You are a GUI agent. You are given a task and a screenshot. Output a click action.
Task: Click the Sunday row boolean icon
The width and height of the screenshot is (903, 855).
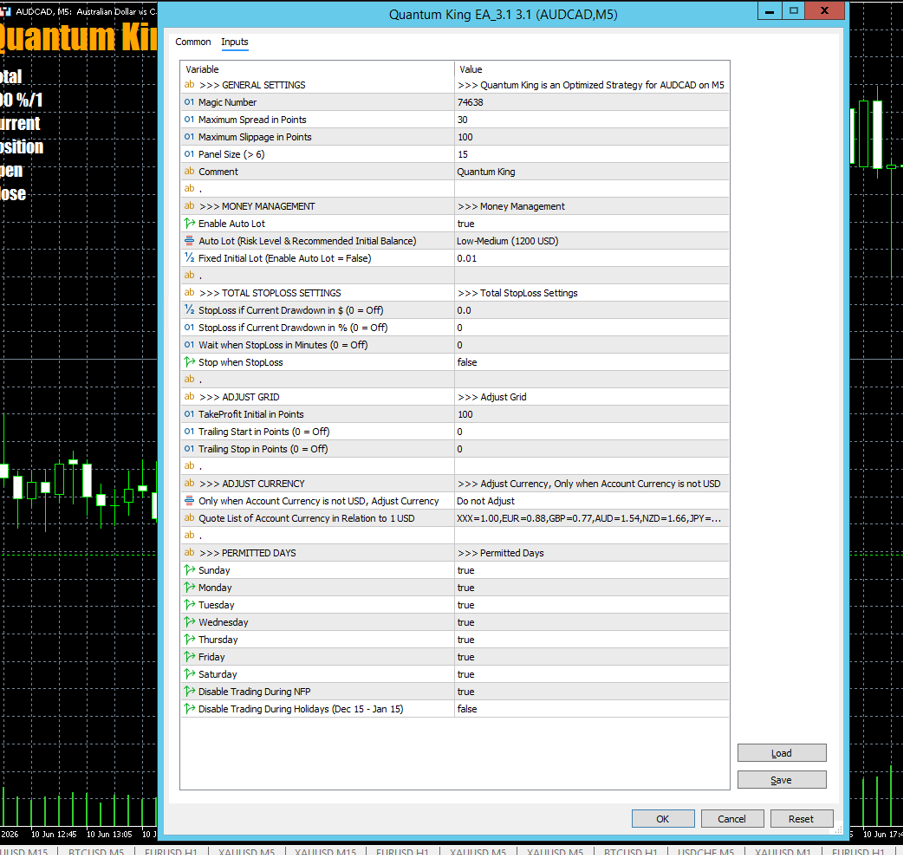point(189,570)
